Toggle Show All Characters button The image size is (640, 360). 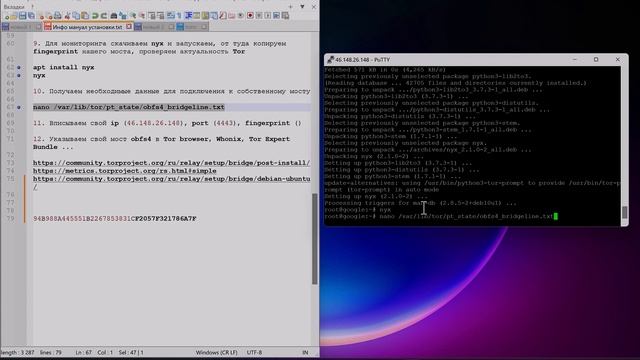click(179, 16)
